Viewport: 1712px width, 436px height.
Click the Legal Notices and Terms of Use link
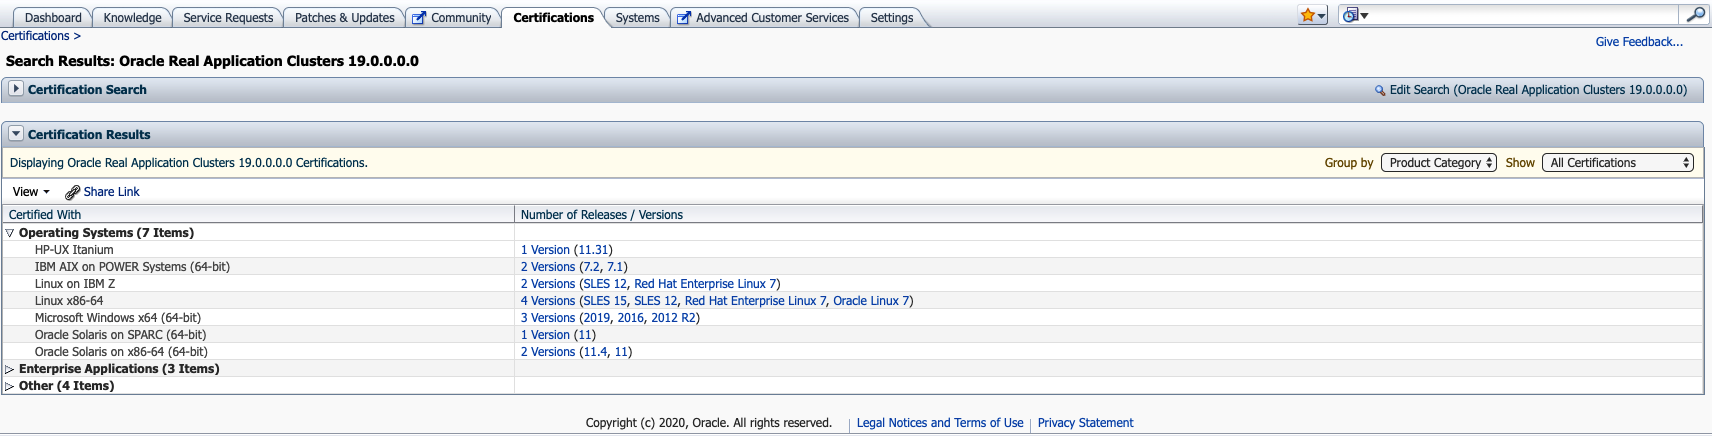[940, 423]
